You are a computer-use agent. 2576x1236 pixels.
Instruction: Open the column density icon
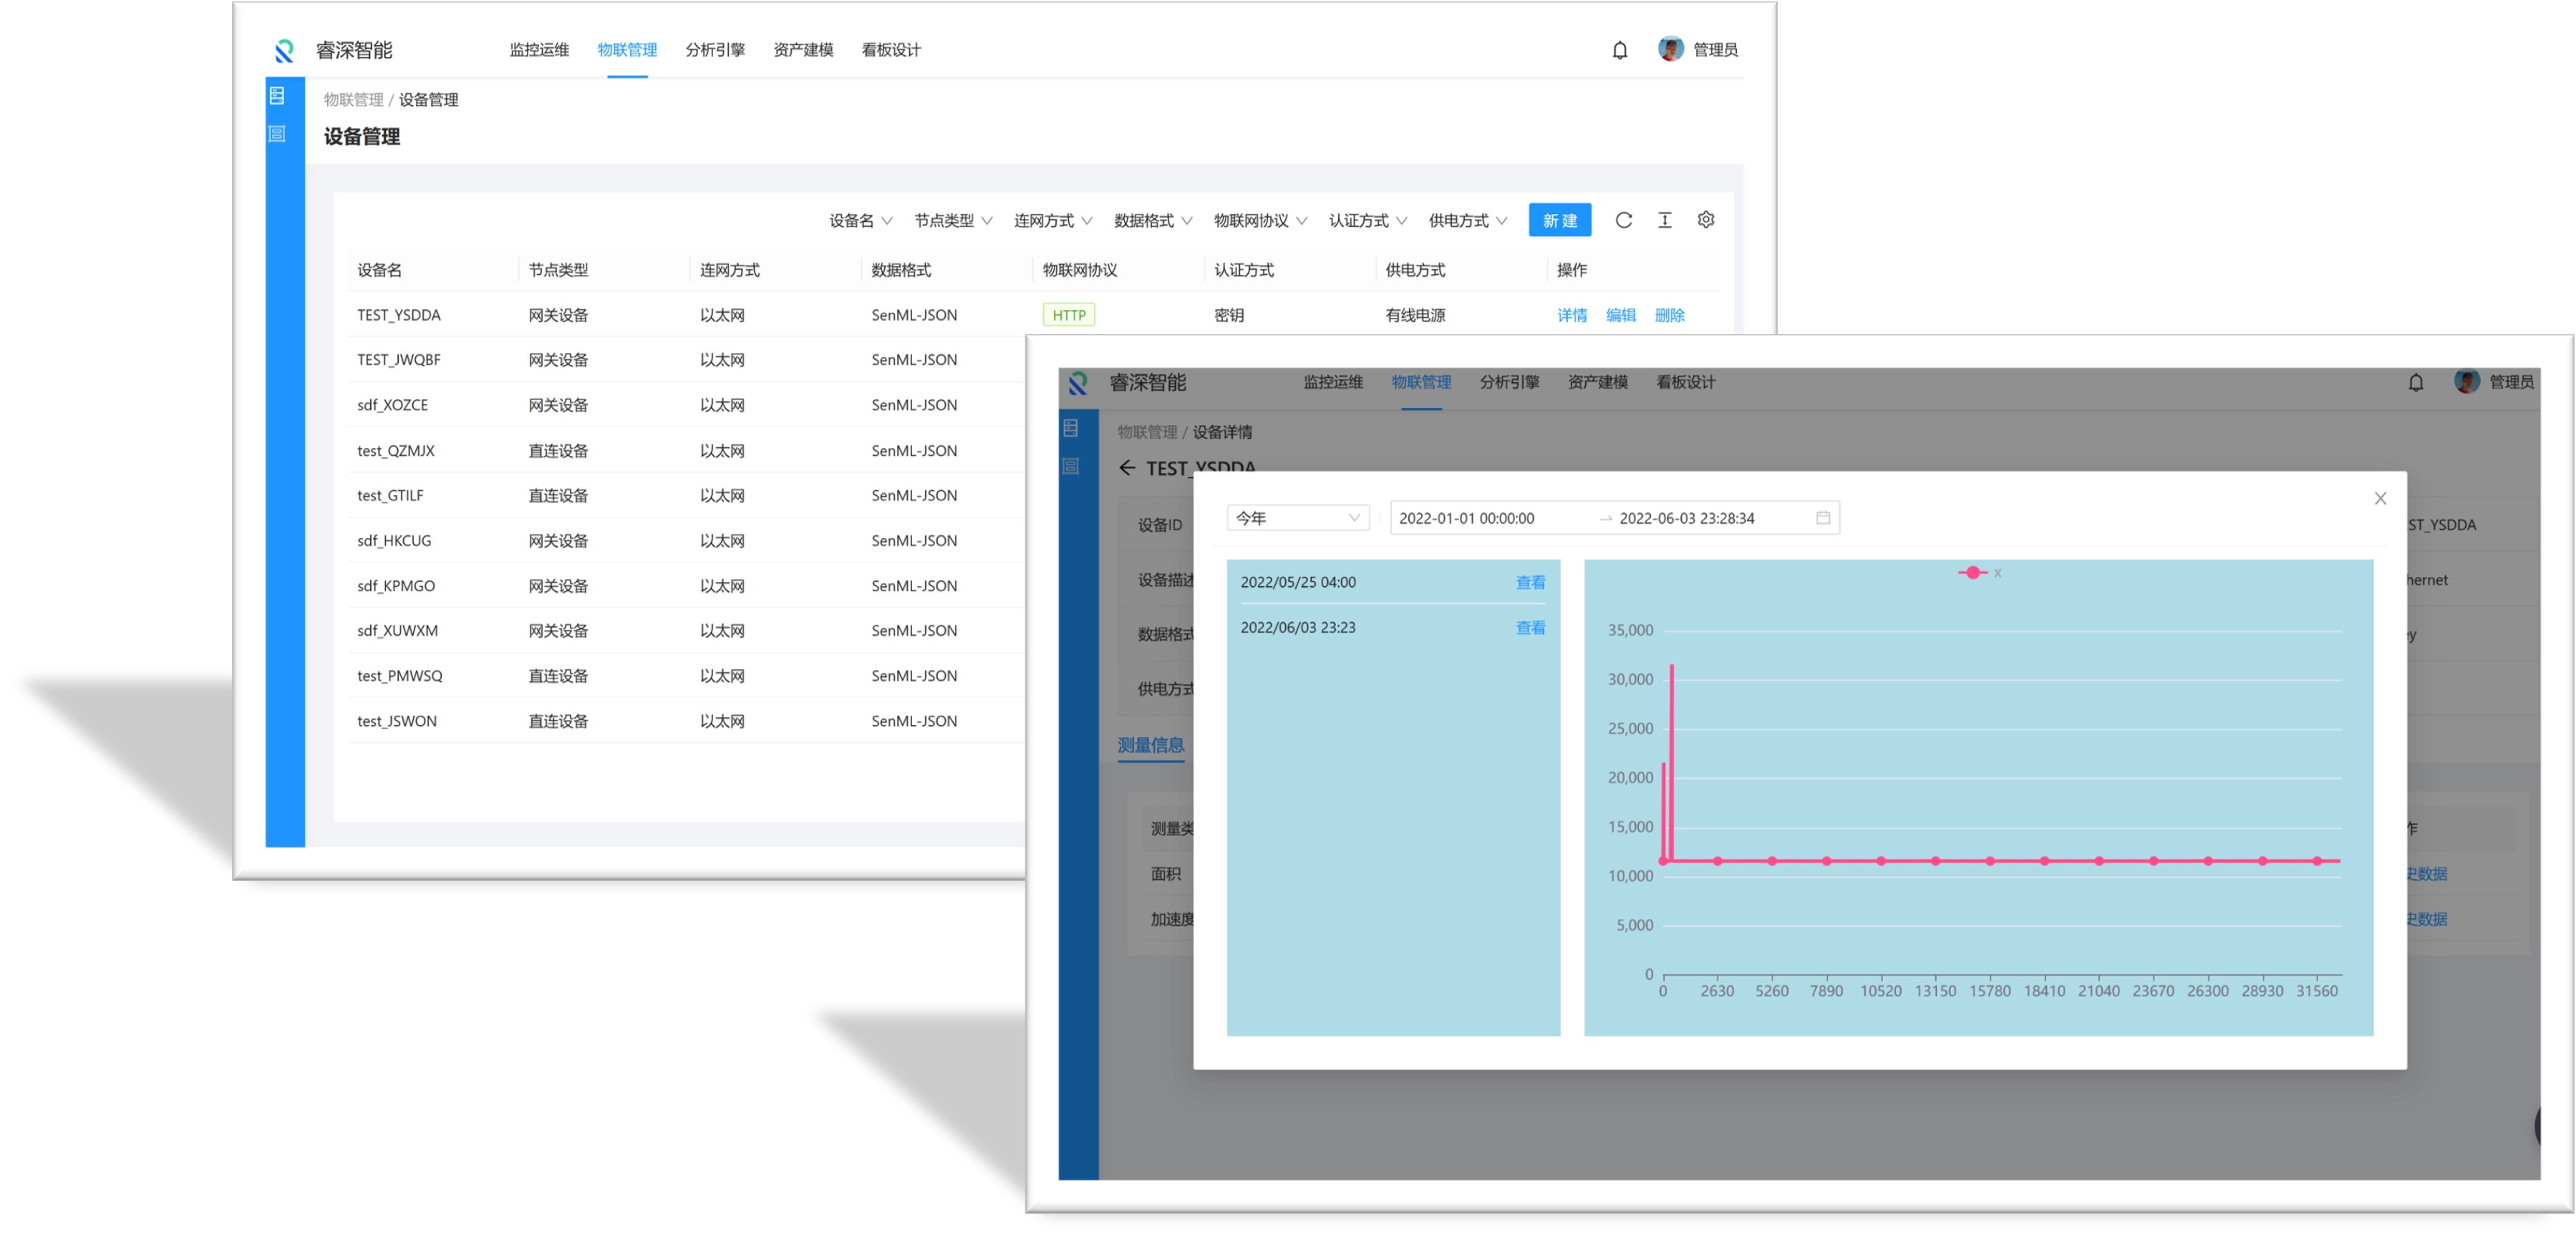coord(1664,220)
